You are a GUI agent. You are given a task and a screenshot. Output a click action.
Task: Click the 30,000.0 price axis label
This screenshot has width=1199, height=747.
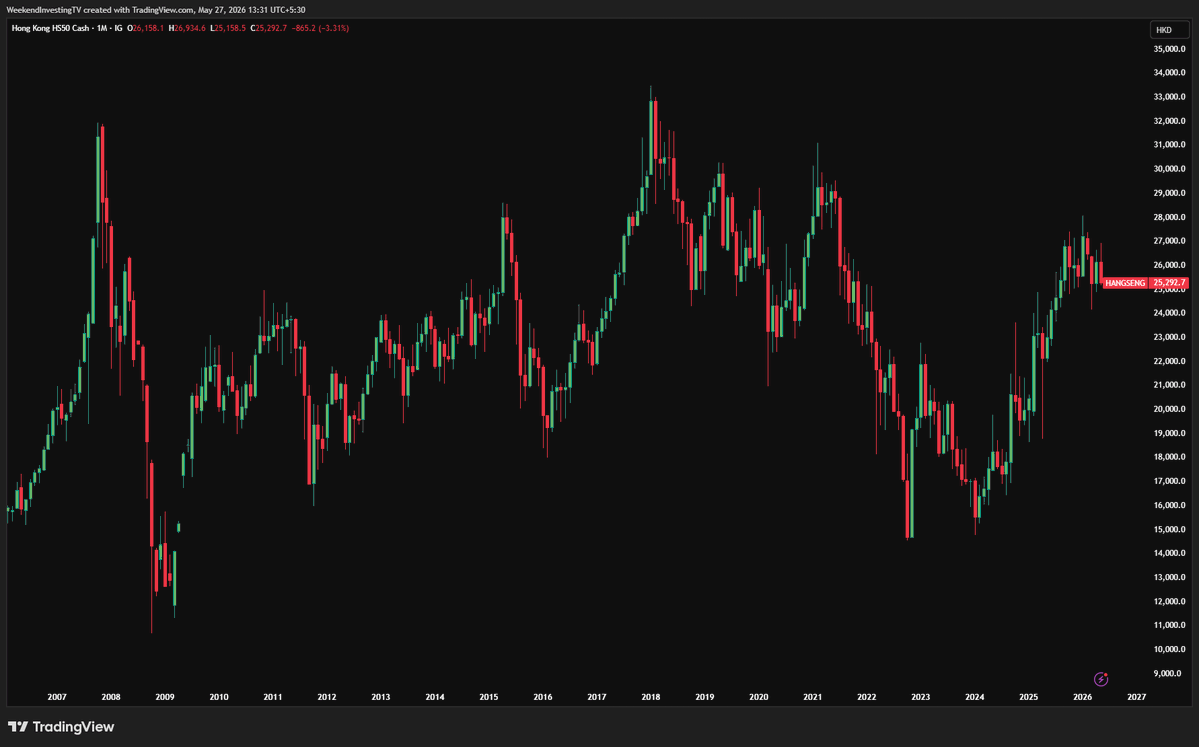[x=1169, y=169]
